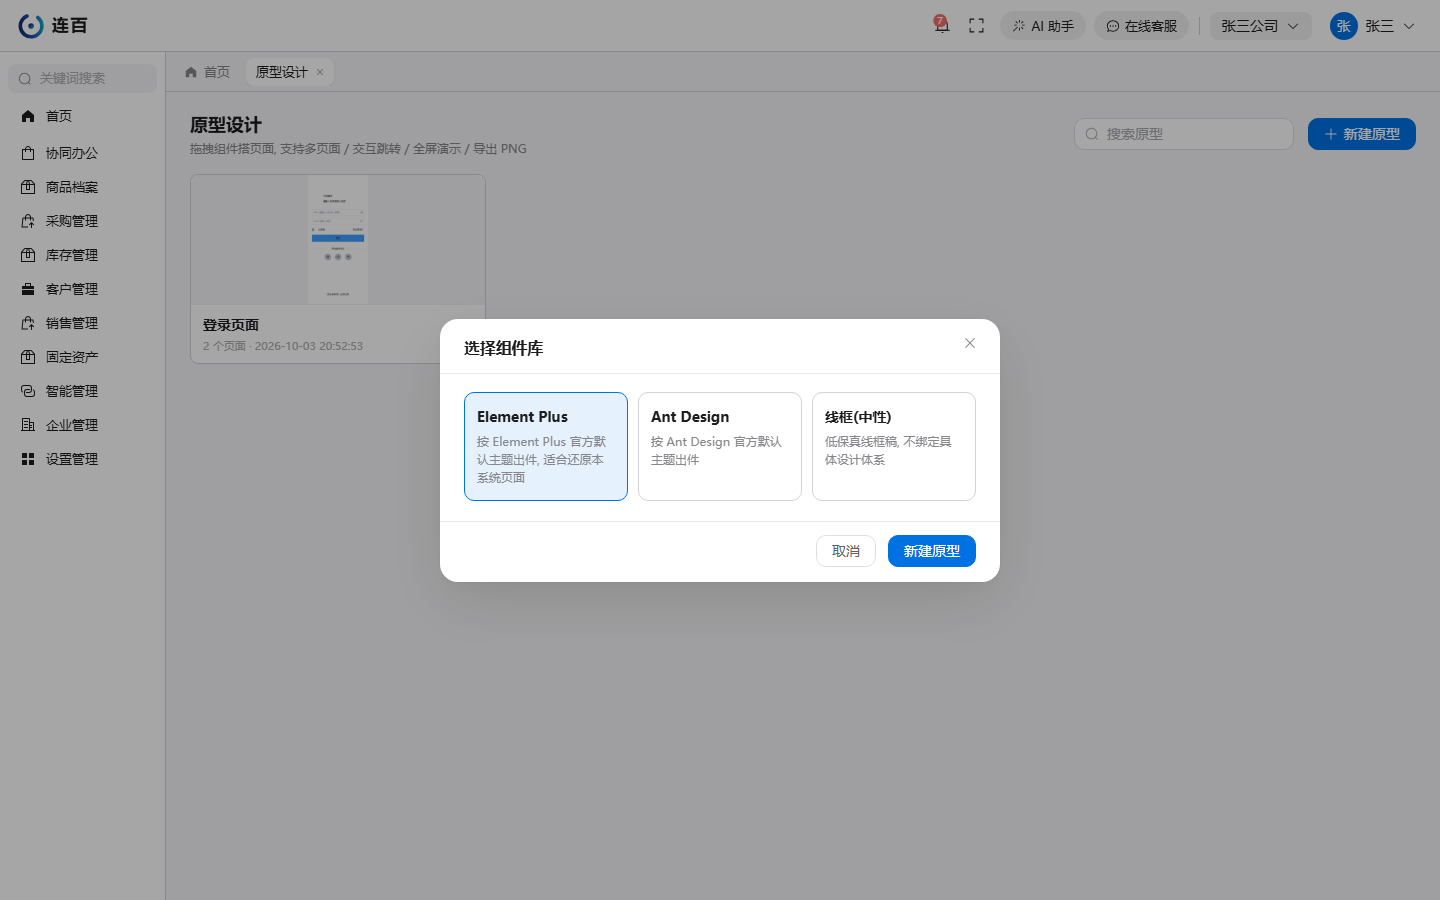This screenshot has height=900, width=1440.
Task: Go to 首页 in the sidebar
Action: pos(83,116)
